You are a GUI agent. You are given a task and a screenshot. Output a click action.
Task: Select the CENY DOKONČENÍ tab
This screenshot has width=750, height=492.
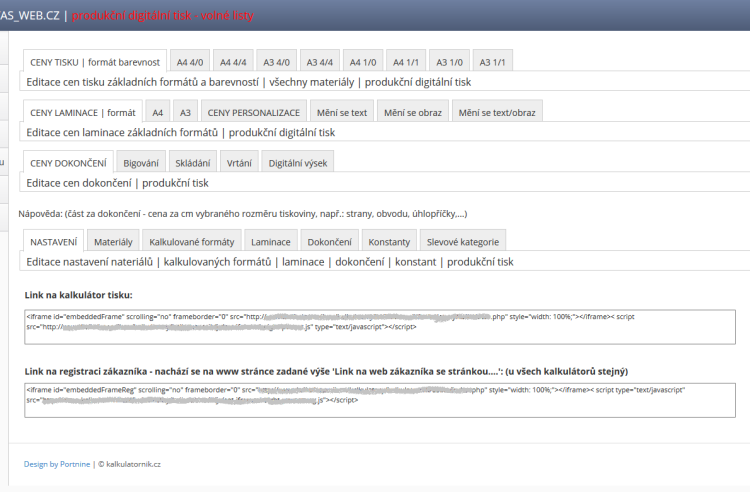click(68, 163)
